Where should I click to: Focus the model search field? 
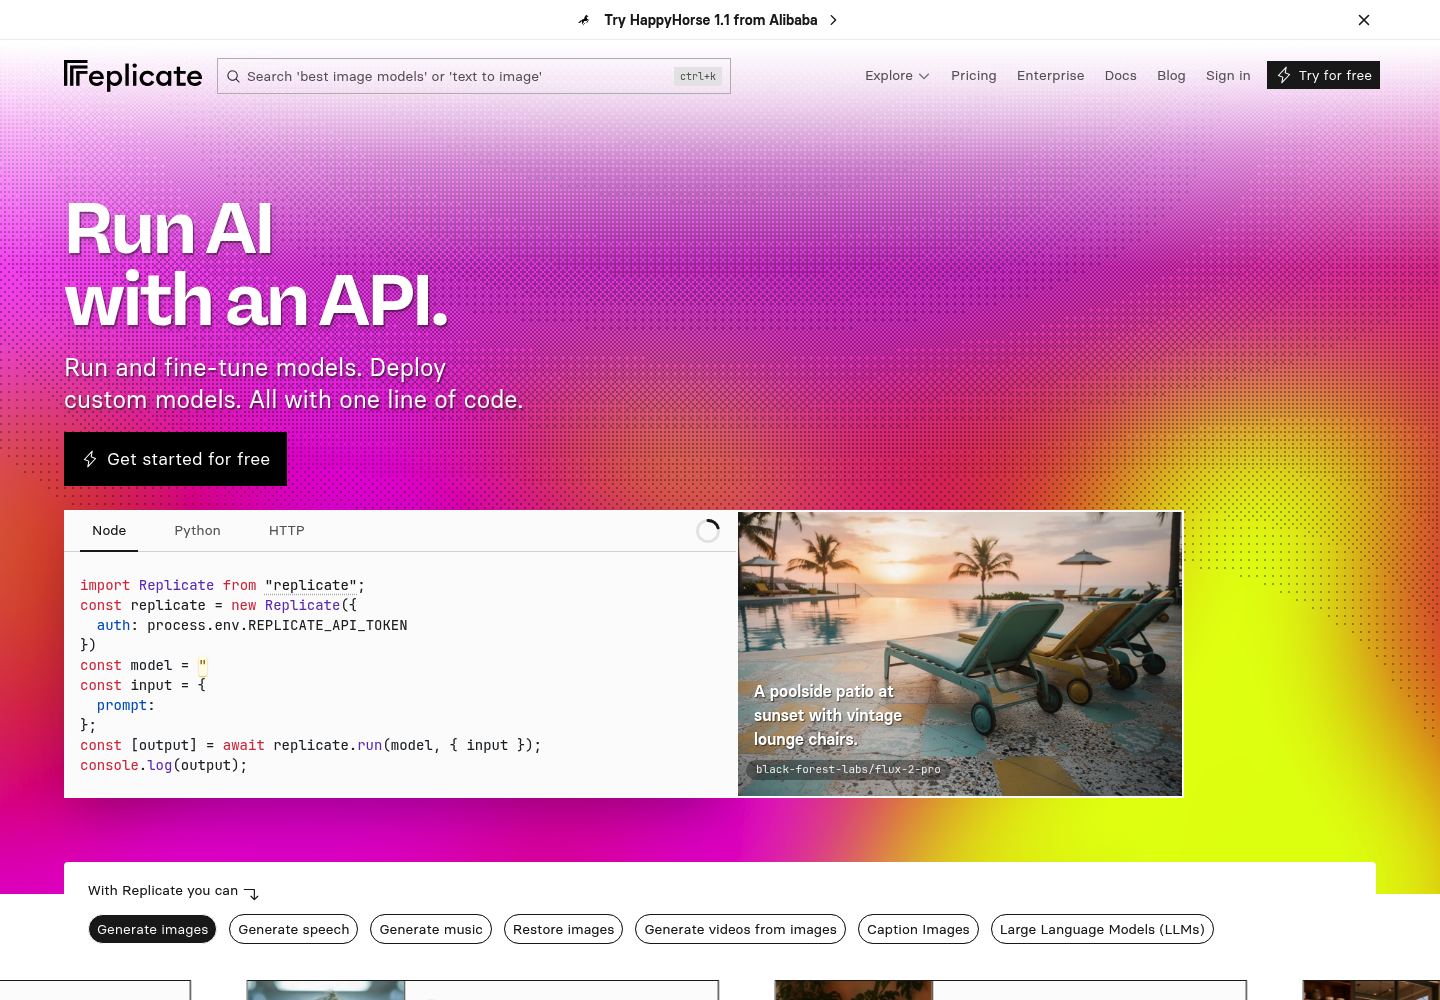pyautogui.click(x=474, y=76)
